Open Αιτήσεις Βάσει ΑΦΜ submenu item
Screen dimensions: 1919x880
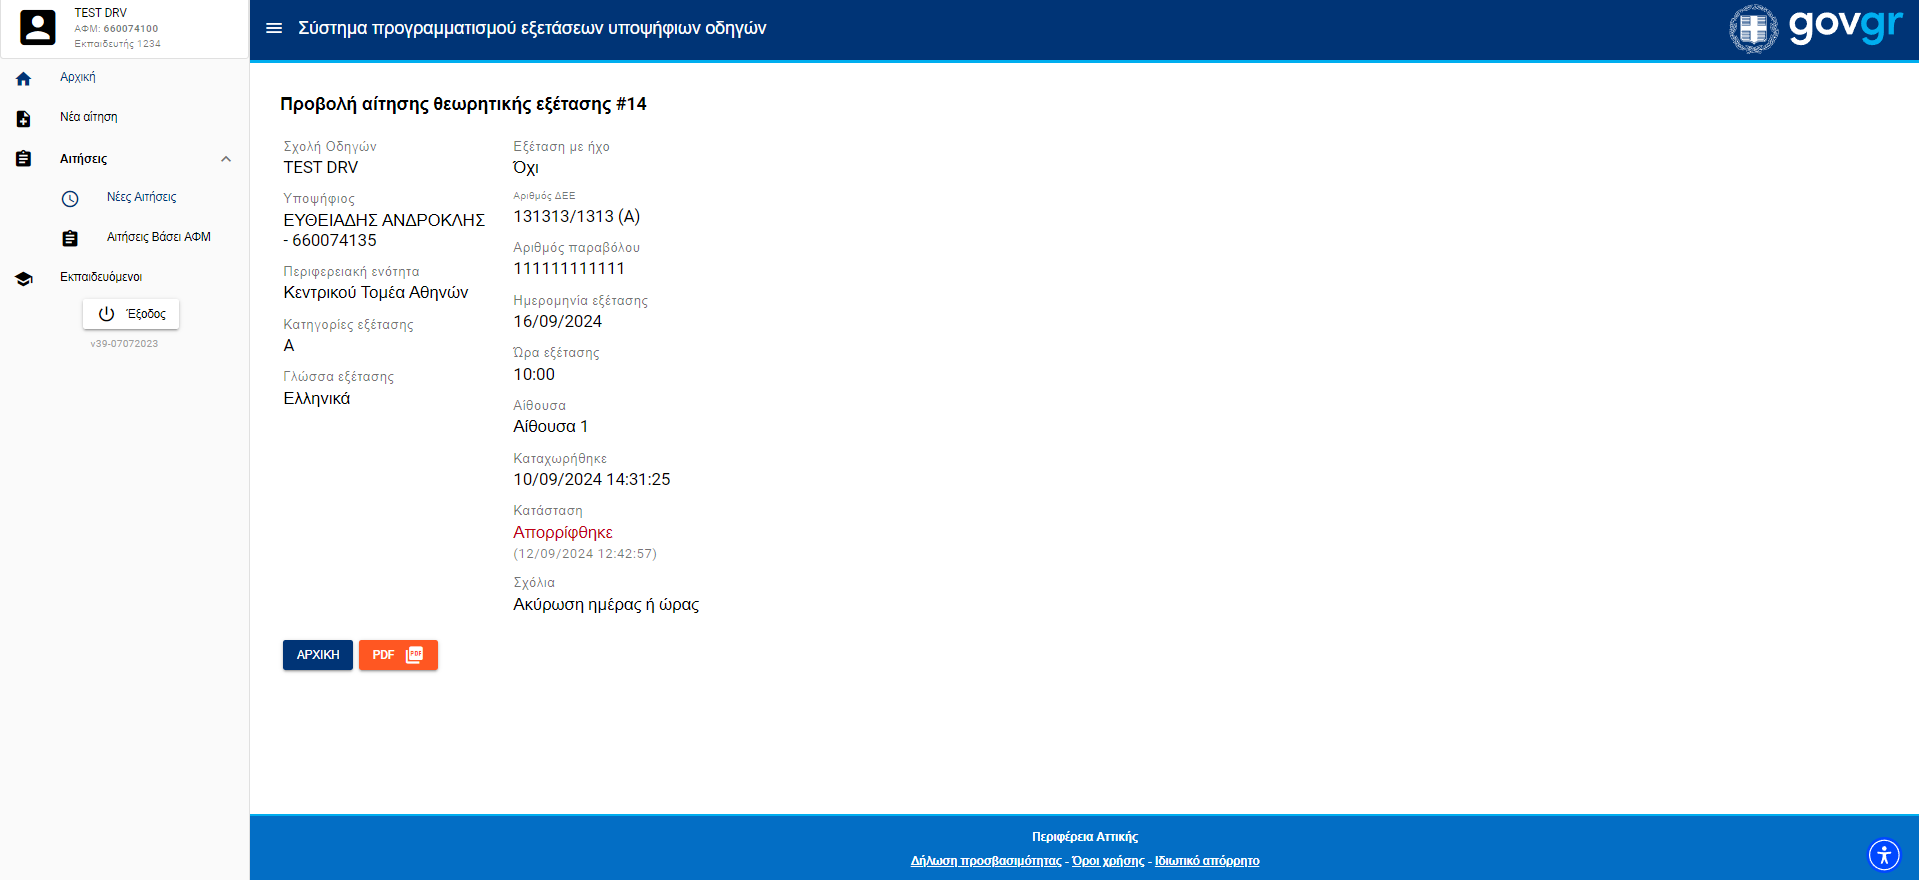pos(158,237)
